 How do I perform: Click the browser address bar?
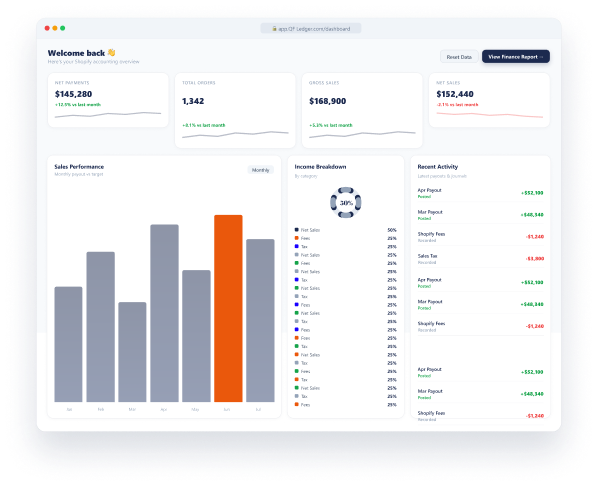[311, 29]
